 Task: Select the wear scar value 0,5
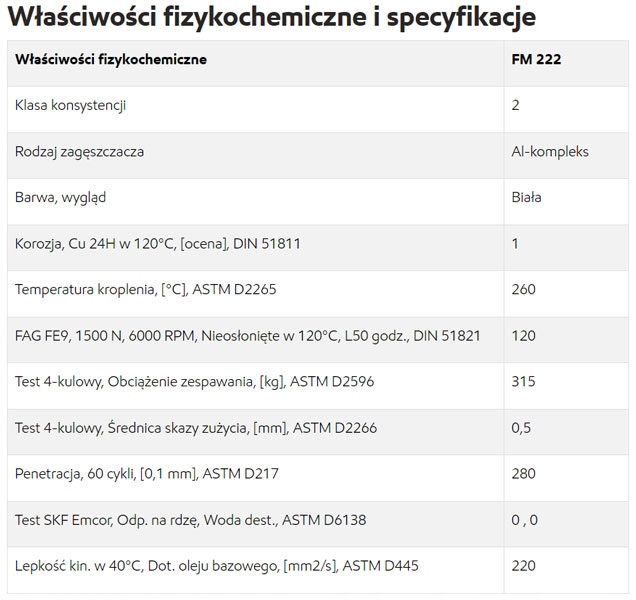pos(520,428)
